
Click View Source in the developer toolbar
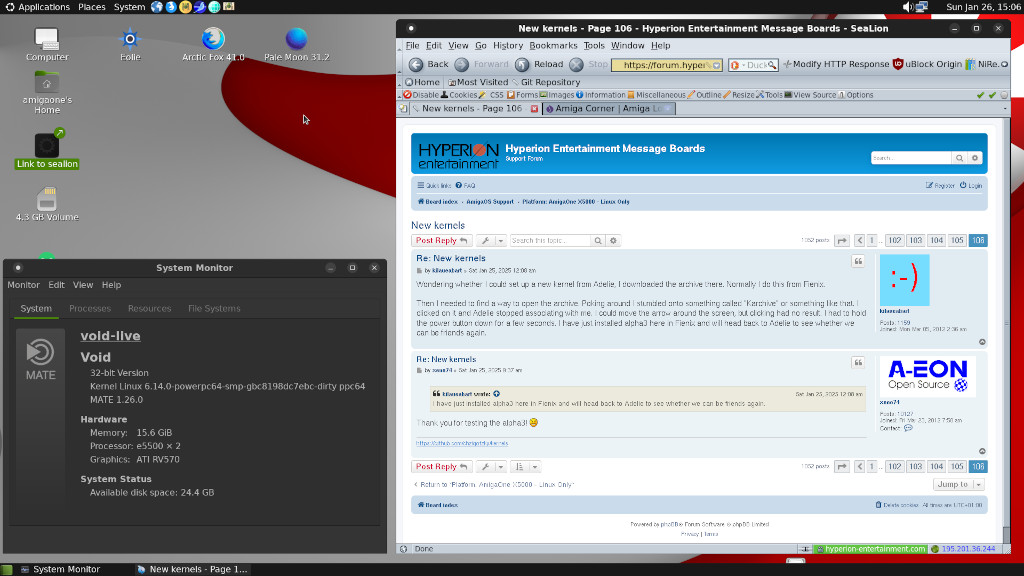click(x=810, y=95)
